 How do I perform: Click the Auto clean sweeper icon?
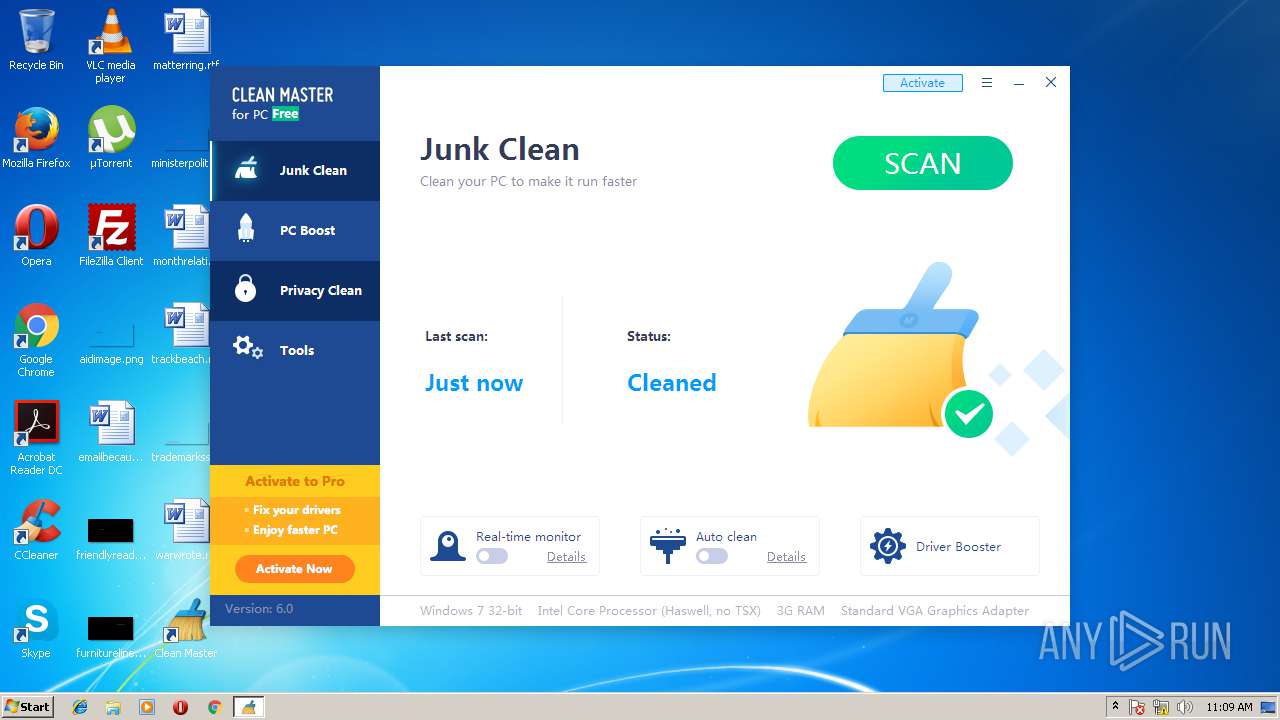pos(667,546)
